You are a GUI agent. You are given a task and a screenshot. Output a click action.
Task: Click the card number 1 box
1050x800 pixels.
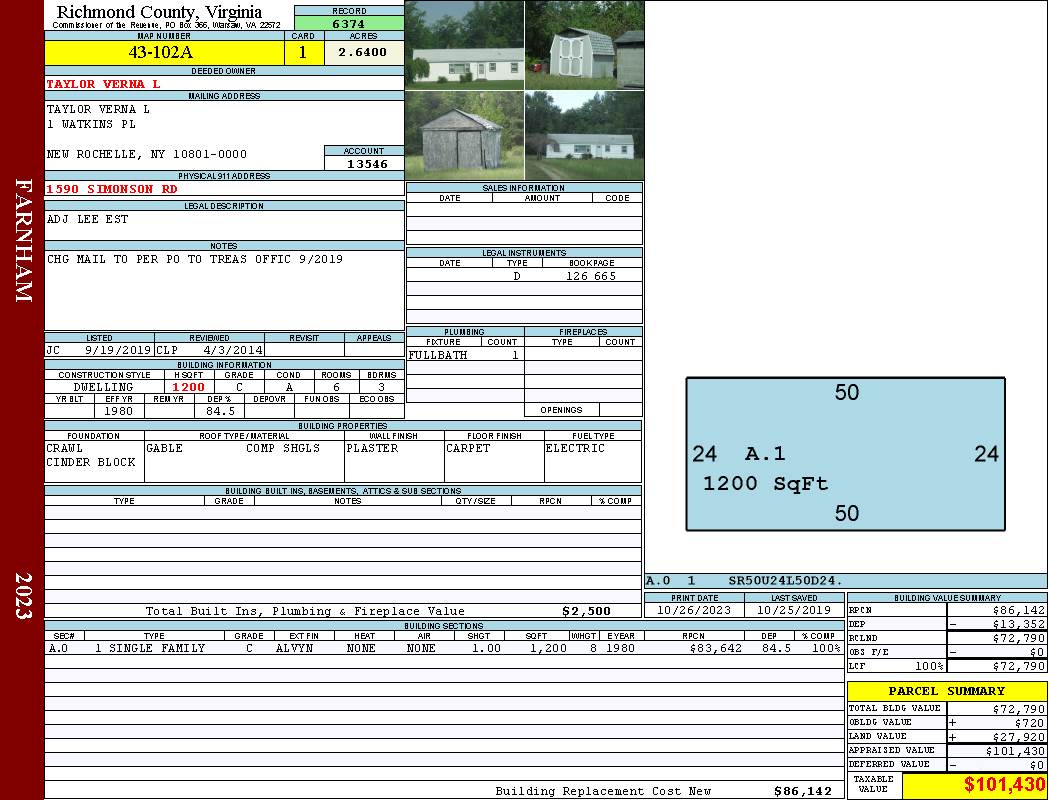304,52
